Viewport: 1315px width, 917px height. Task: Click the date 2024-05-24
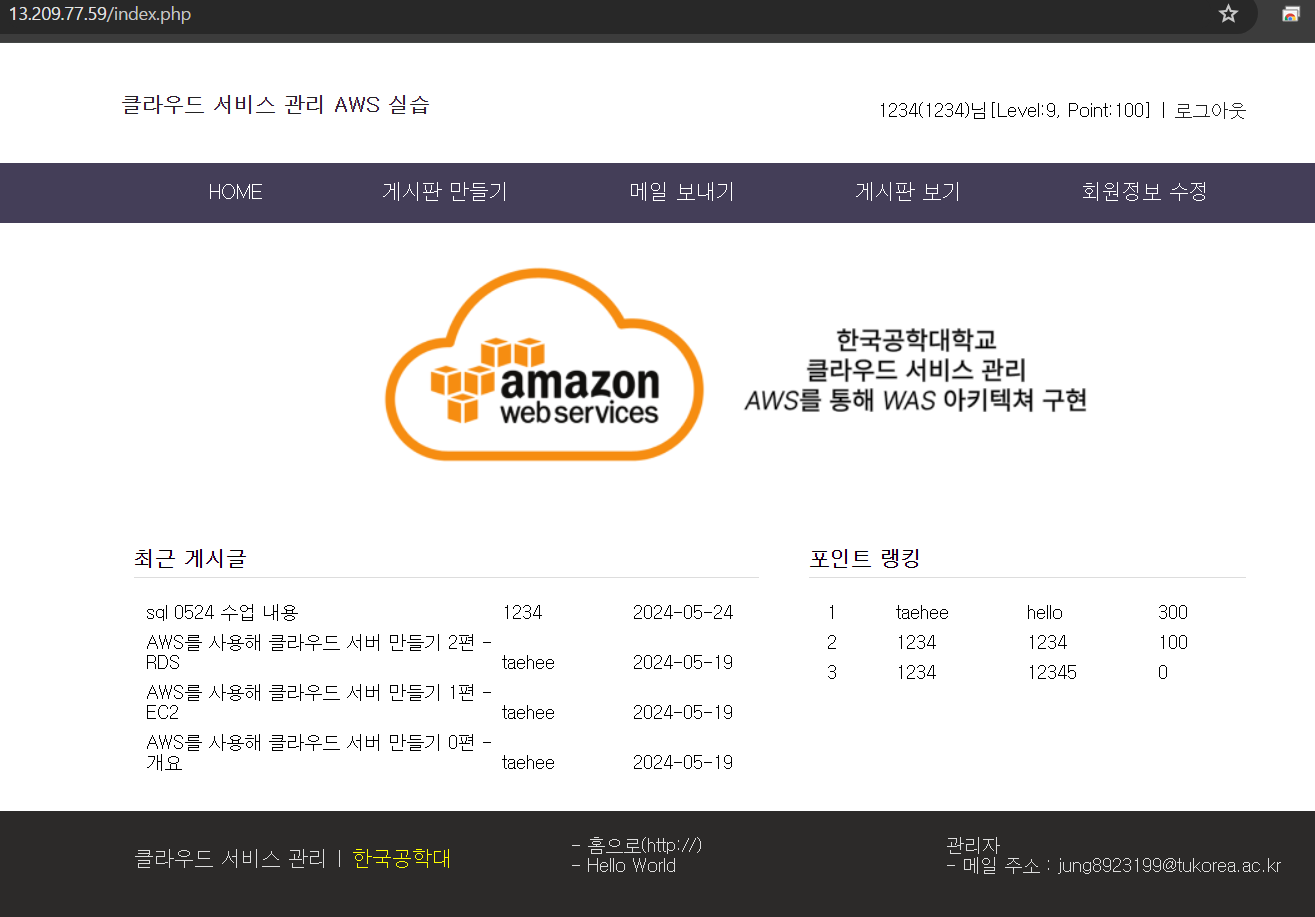683,613
